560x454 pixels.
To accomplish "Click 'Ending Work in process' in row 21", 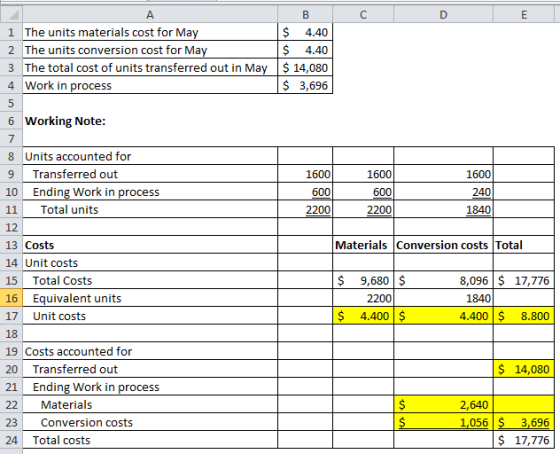I will tap(150, 386).
